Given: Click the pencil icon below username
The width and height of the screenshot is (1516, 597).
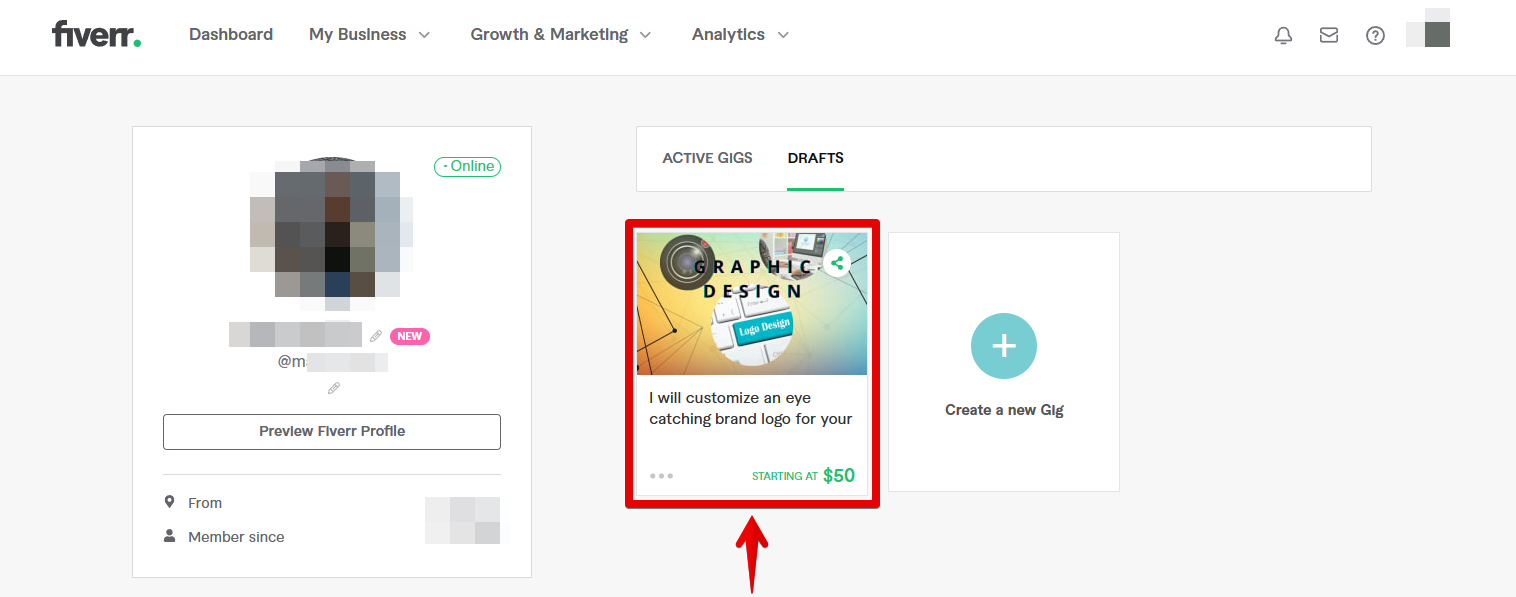Looking at the screenshot, I should pos(334,388).
